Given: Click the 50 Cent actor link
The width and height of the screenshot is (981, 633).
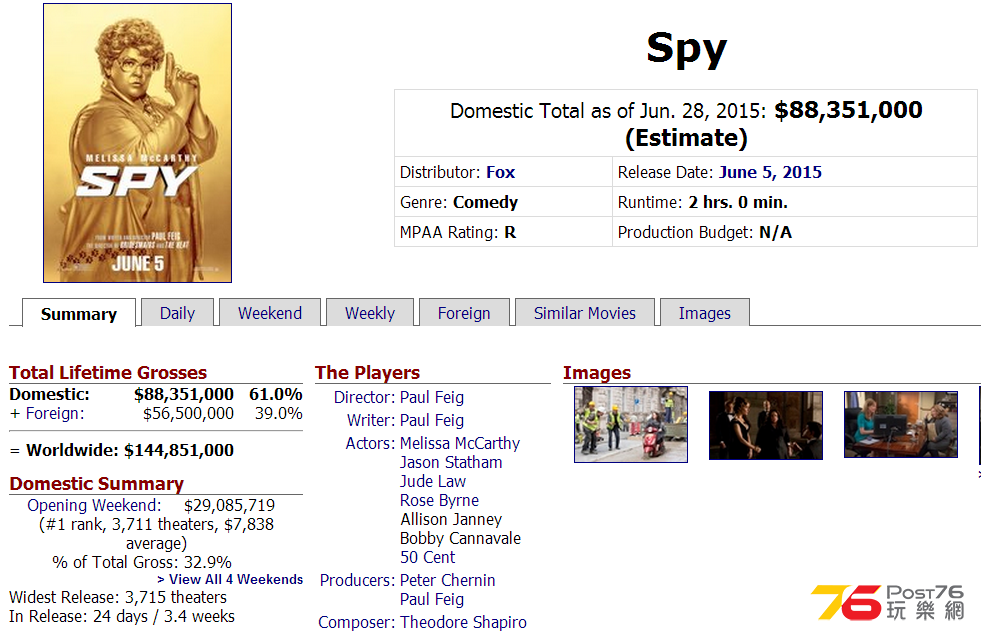Looking at the screenshot, I should 428,557.
